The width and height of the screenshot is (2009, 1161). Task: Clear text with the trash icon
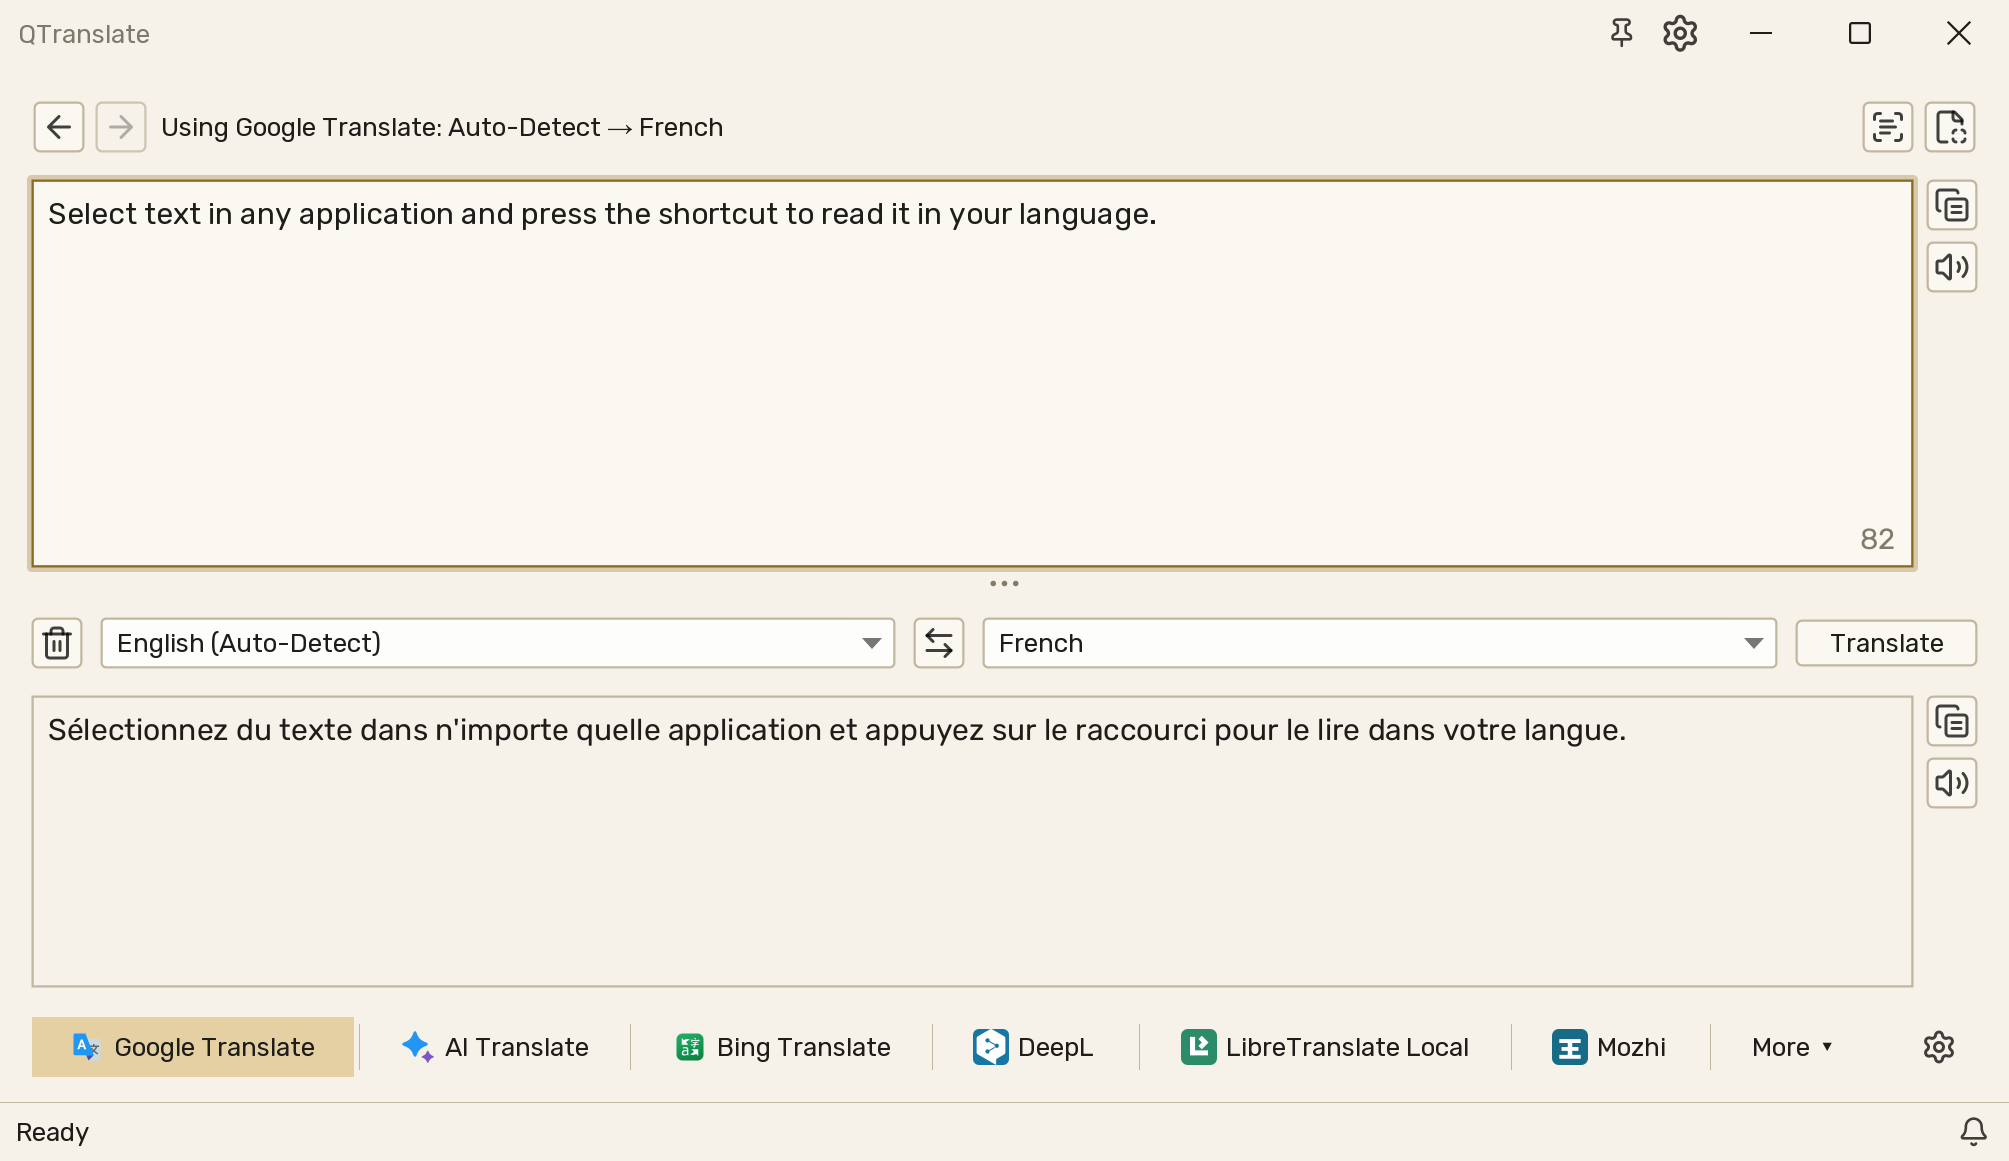[x=57, y=643]
